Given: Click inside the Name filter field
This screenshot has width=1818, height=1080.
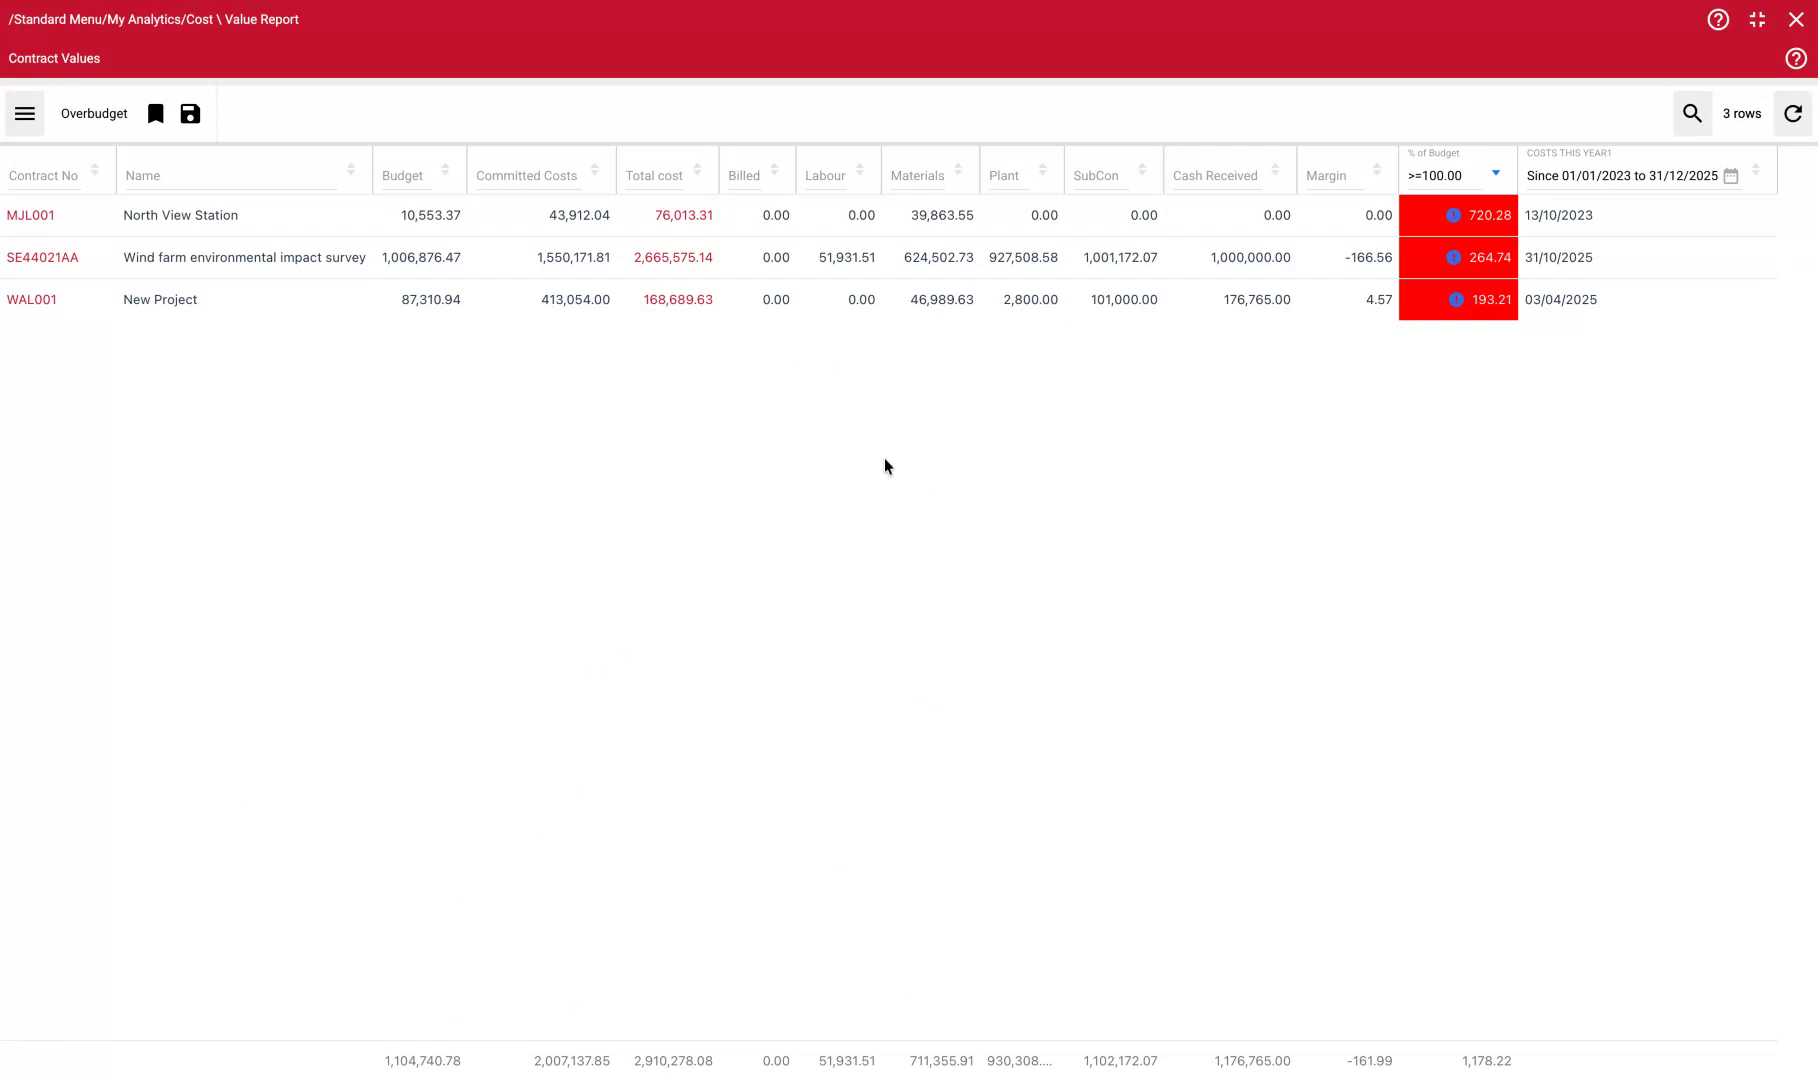Looking at the screenshot, I should pyautogui.click(x=220, y=175).
